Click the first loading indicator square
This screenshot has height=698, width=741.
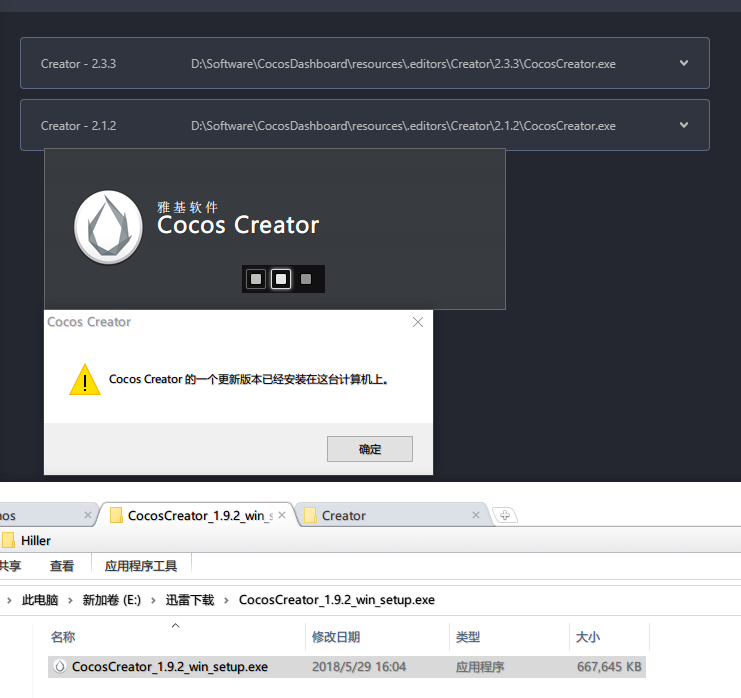pos(256,279)
